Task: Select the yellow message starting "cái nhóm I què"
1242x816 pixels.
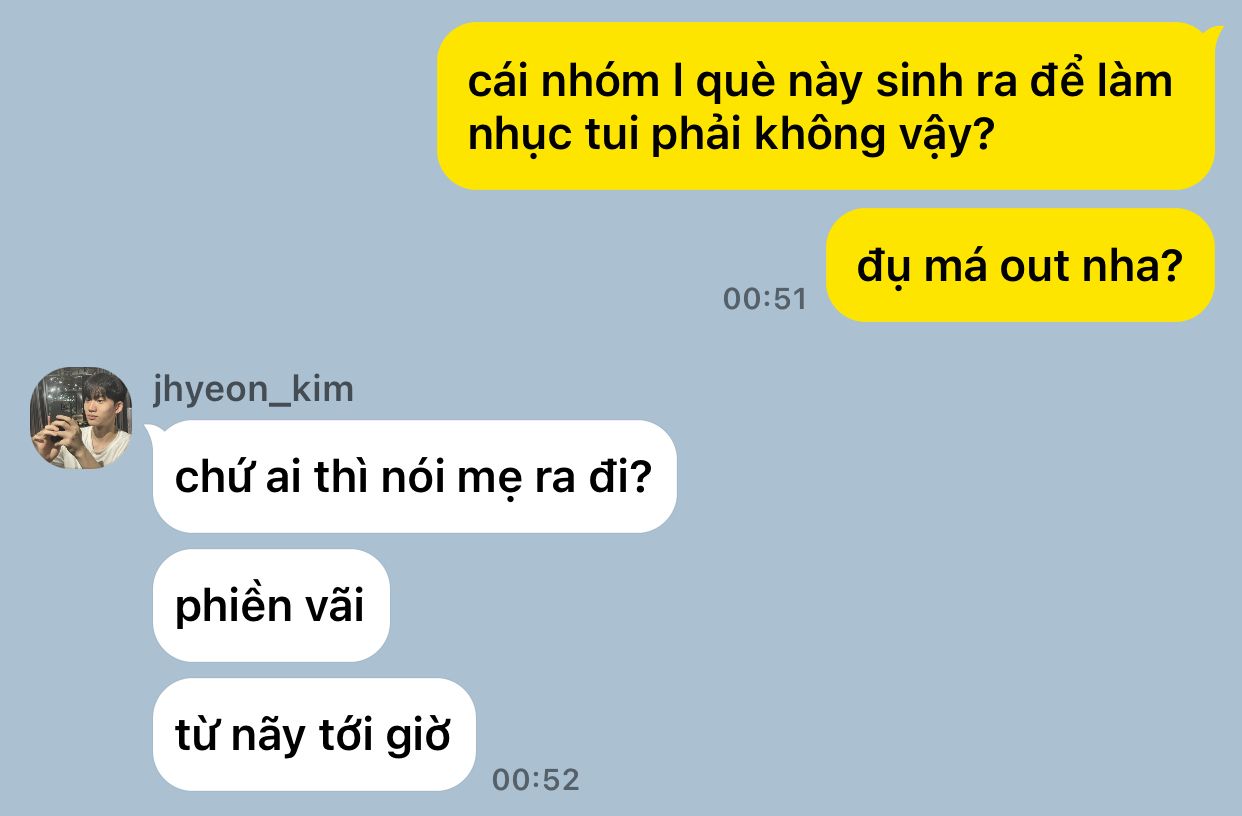Action: tap(826, 106)
